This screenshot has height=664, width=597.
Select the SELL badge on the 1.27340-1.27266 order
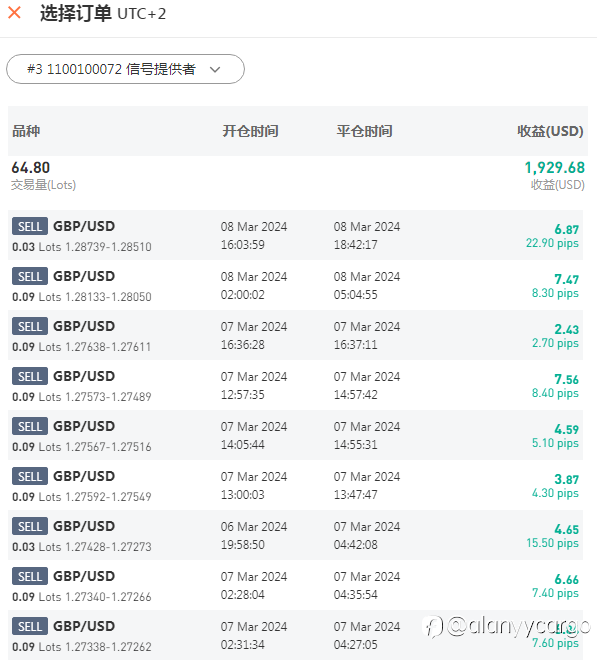30,576
